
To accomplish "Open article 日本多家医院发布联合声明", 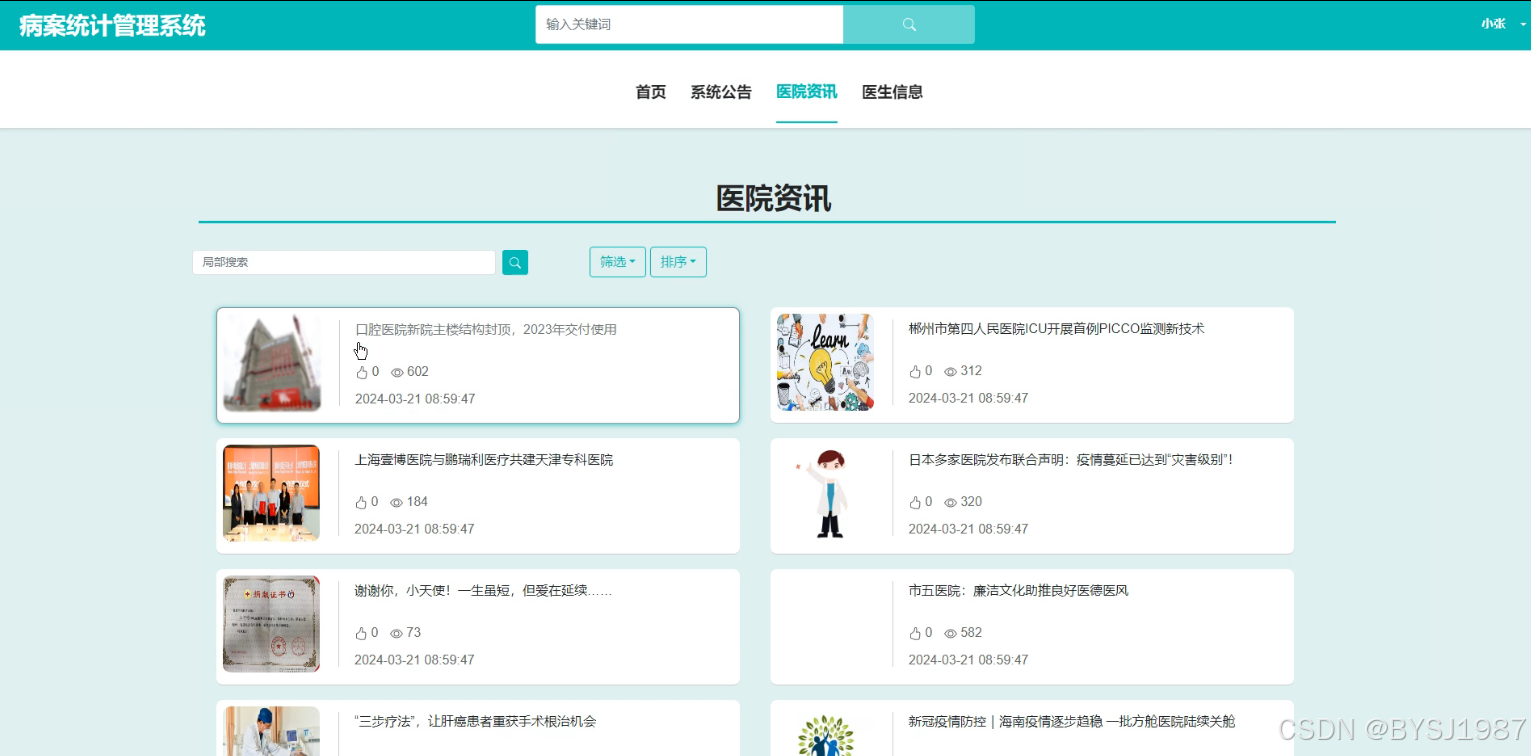I will point(1070,460).
